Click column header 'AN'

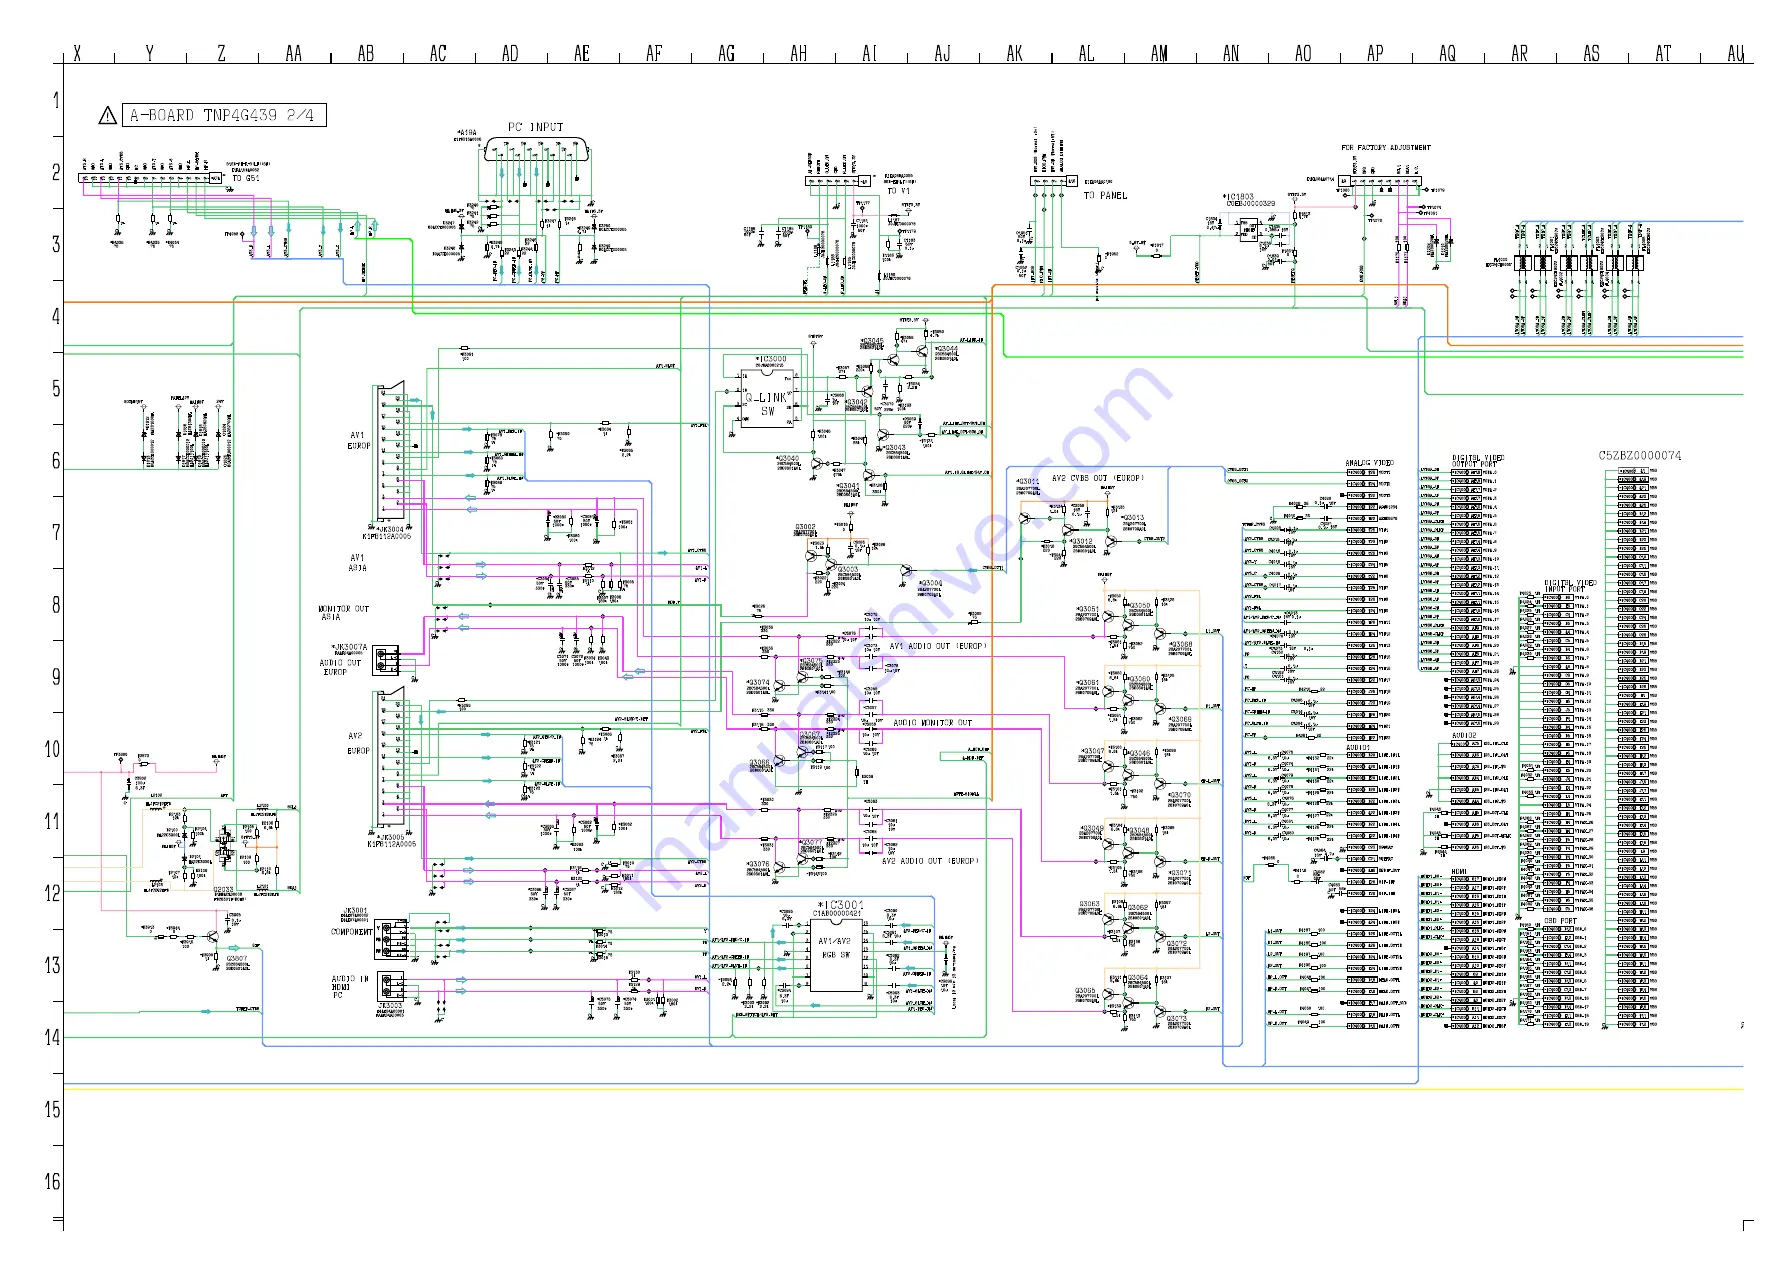pos(1231,53)
